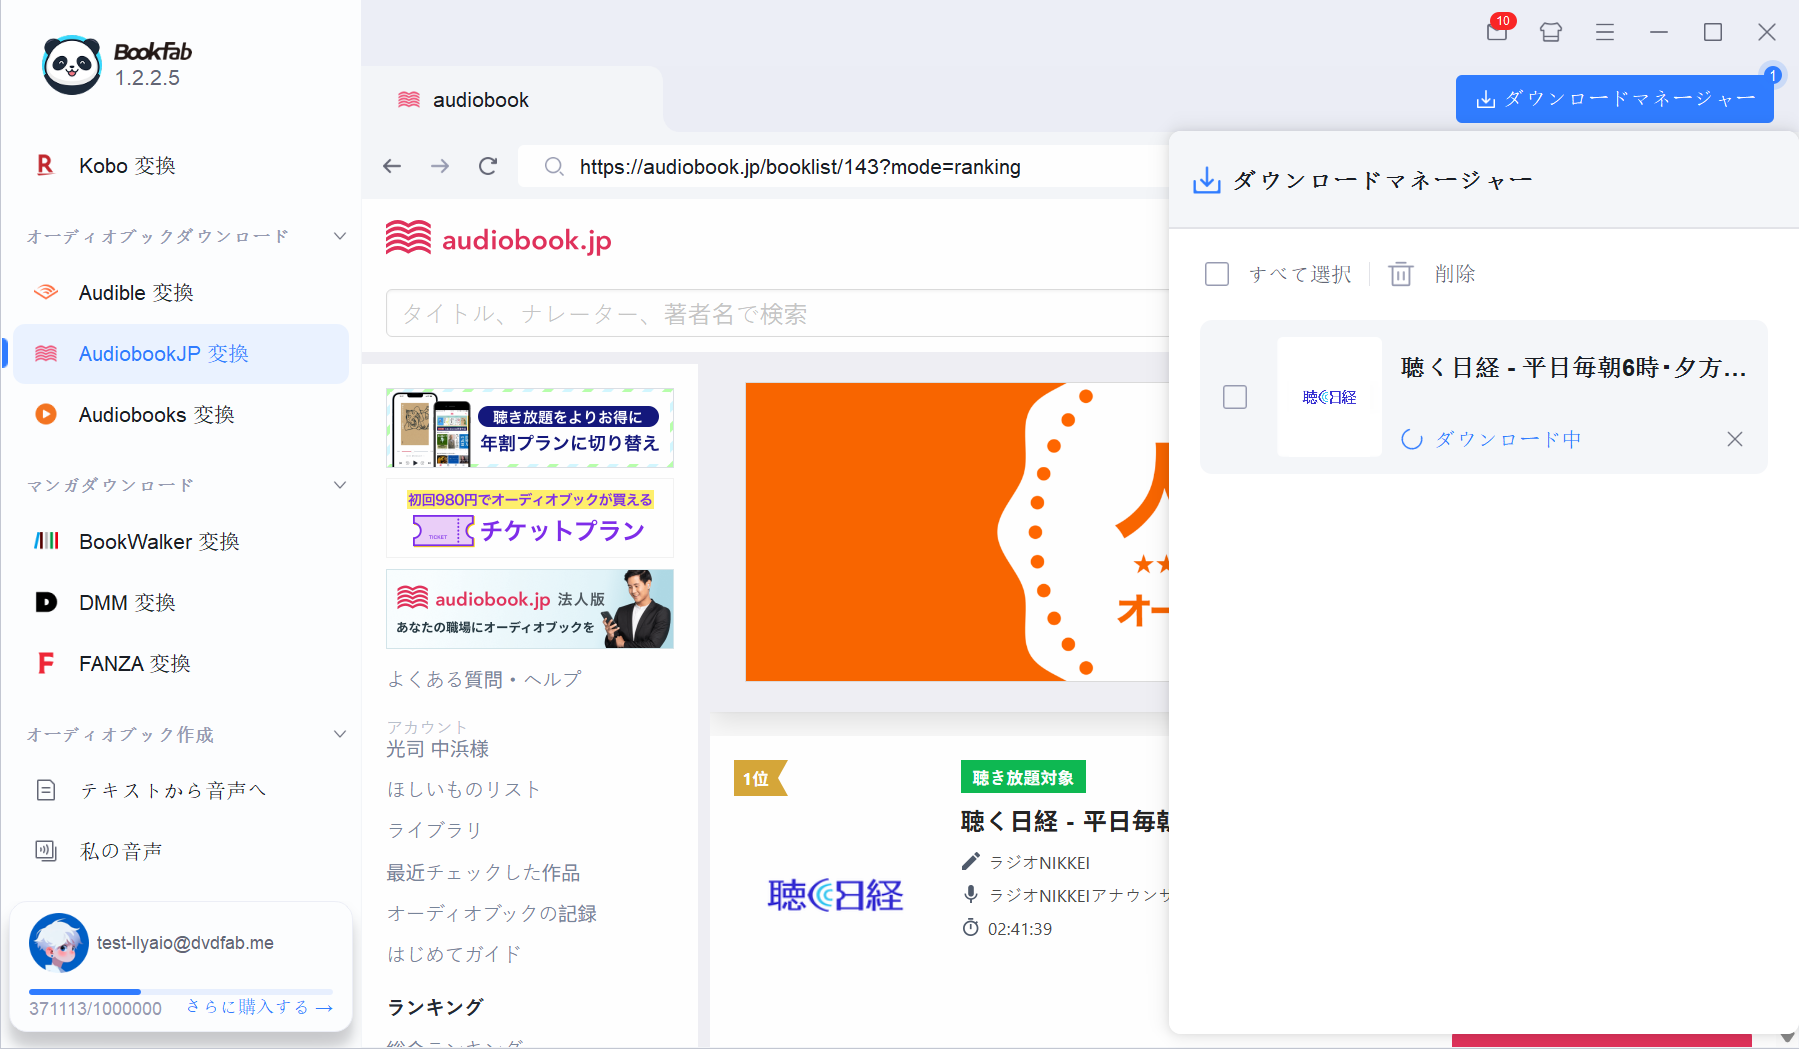Open the theme skin icon
The height and width of the screenshot is (1049, 1799).
click(x=1550, y=32)
